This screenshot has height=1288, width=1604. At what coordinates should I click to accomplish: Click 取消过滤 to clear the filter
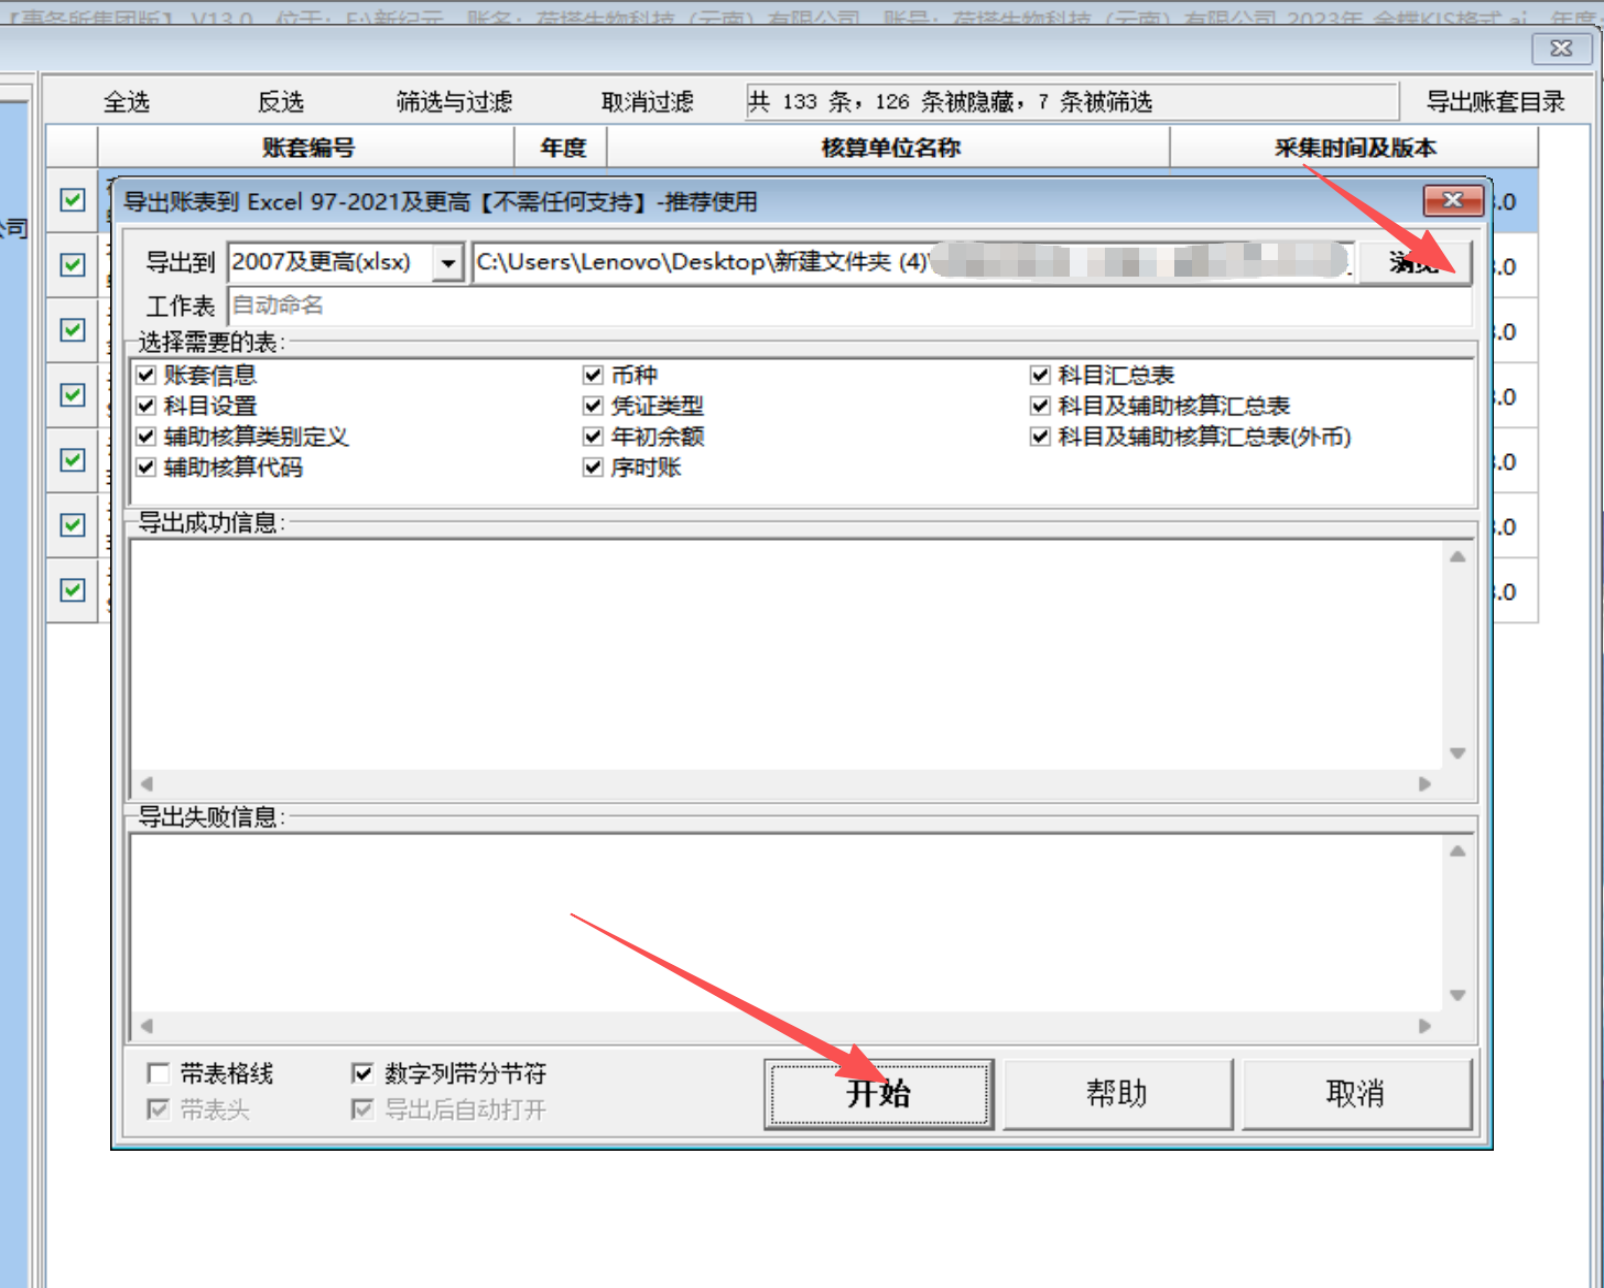(647, 102)
